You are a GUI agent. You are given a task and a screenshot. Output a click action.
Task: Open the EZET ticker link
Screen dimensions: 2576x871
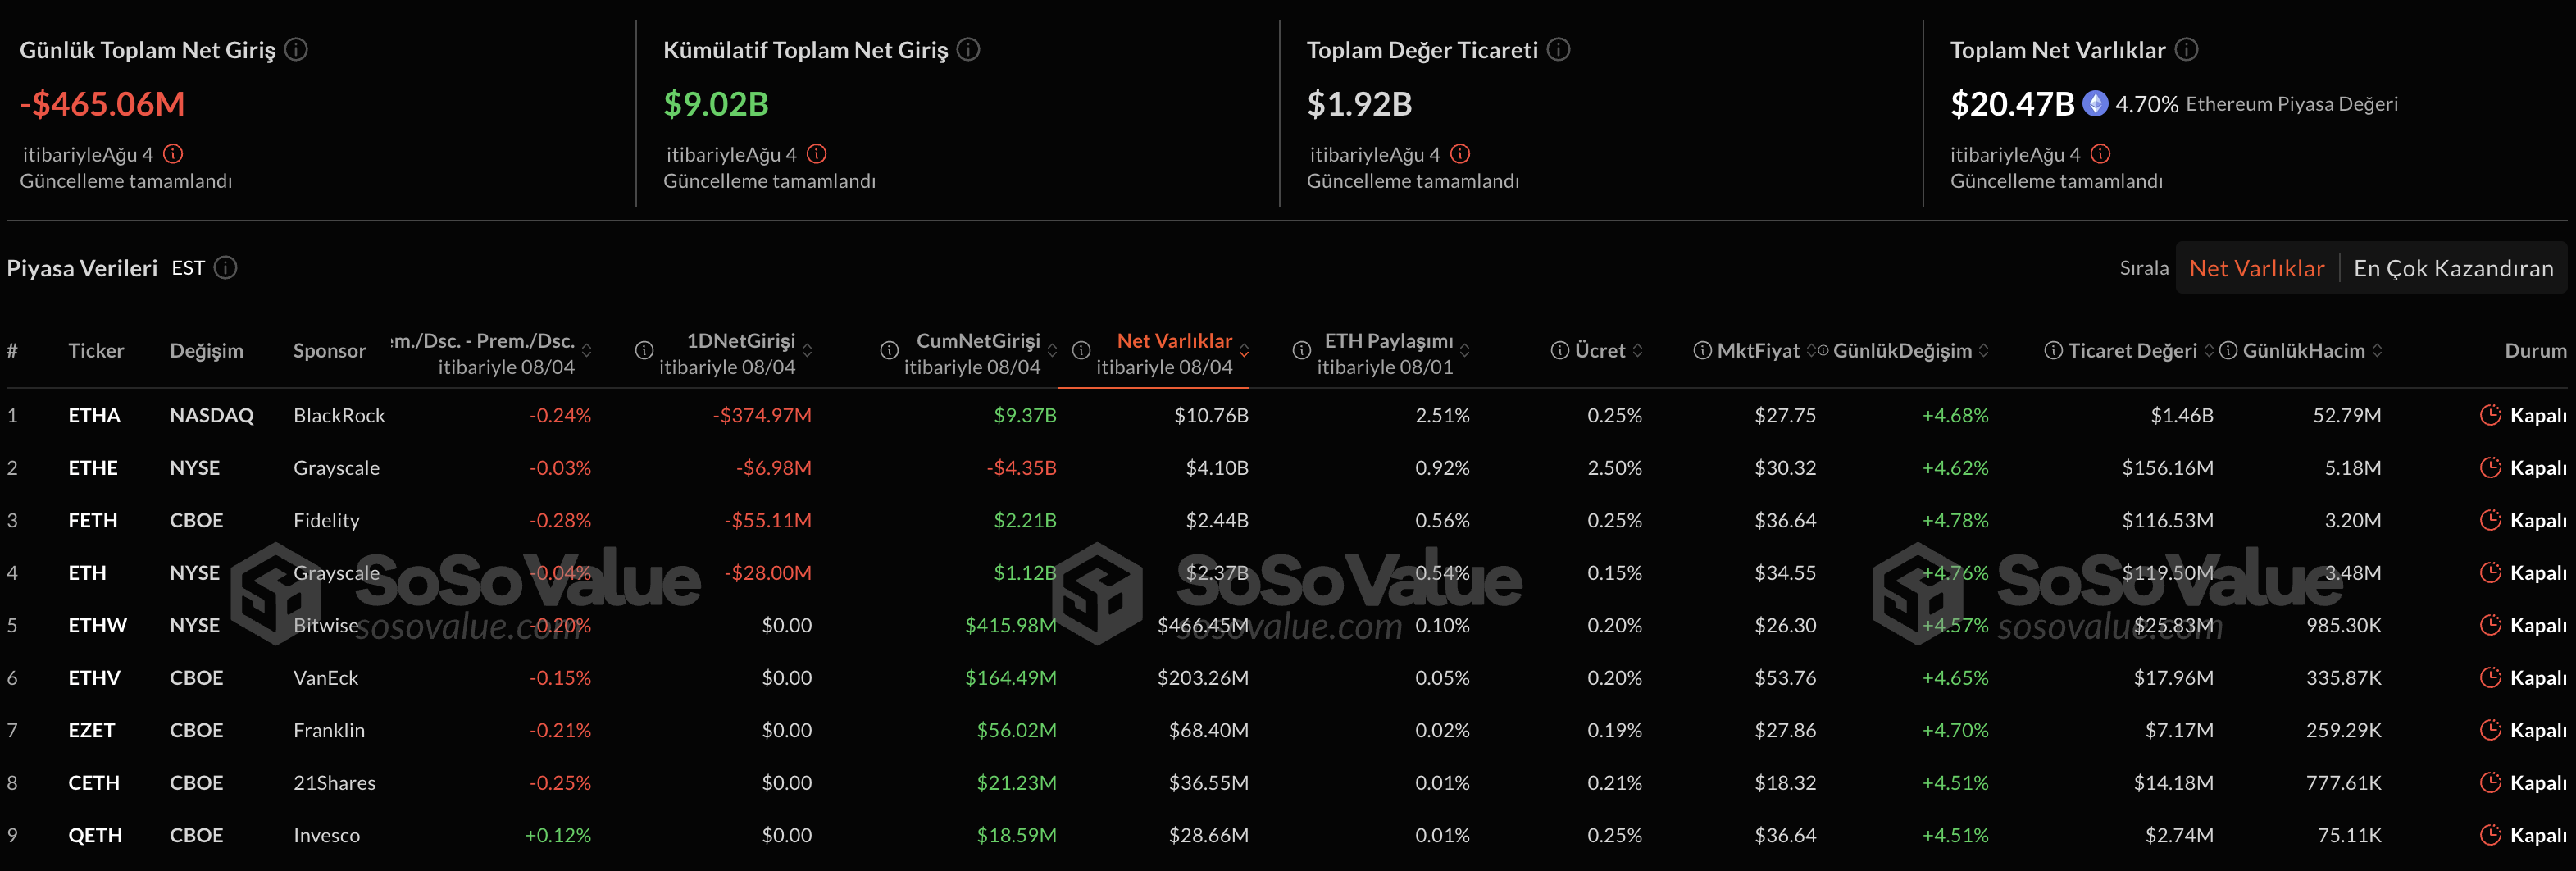92,730
